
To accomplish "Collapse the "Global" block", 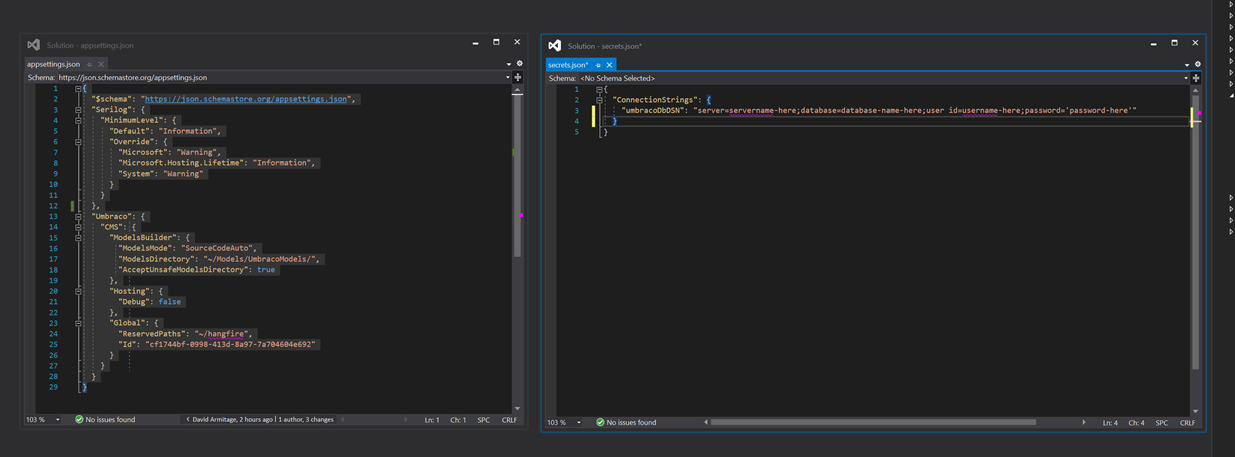I will coord(78,324).
